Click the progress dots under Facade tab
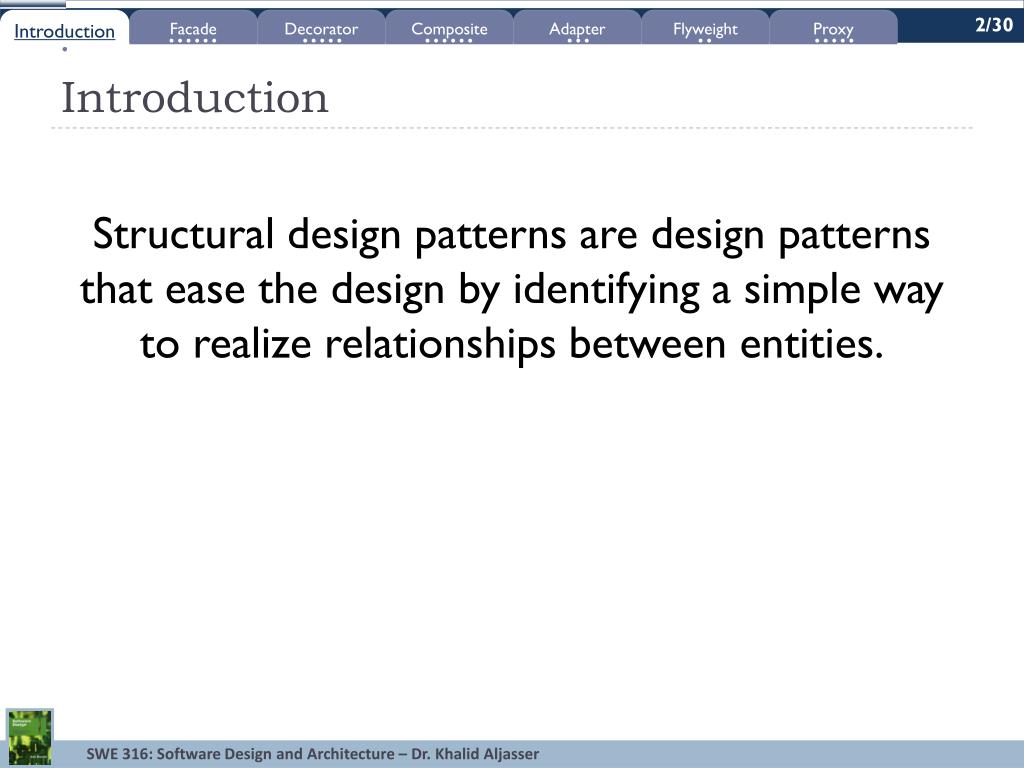The height and width of the screenshot is (768, 1024). click(x=193, y=40)
